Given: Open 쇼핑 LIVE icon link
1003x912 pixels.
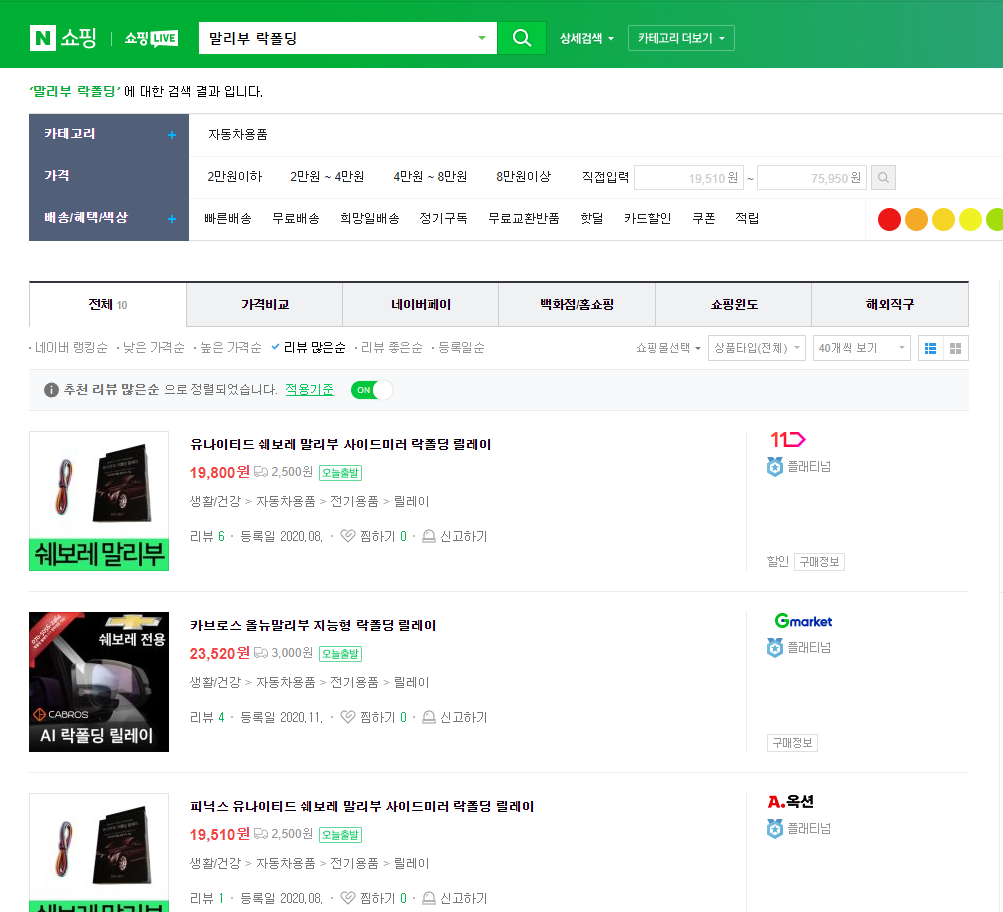Looking at the screenshot, I should (x=151, y=38).
